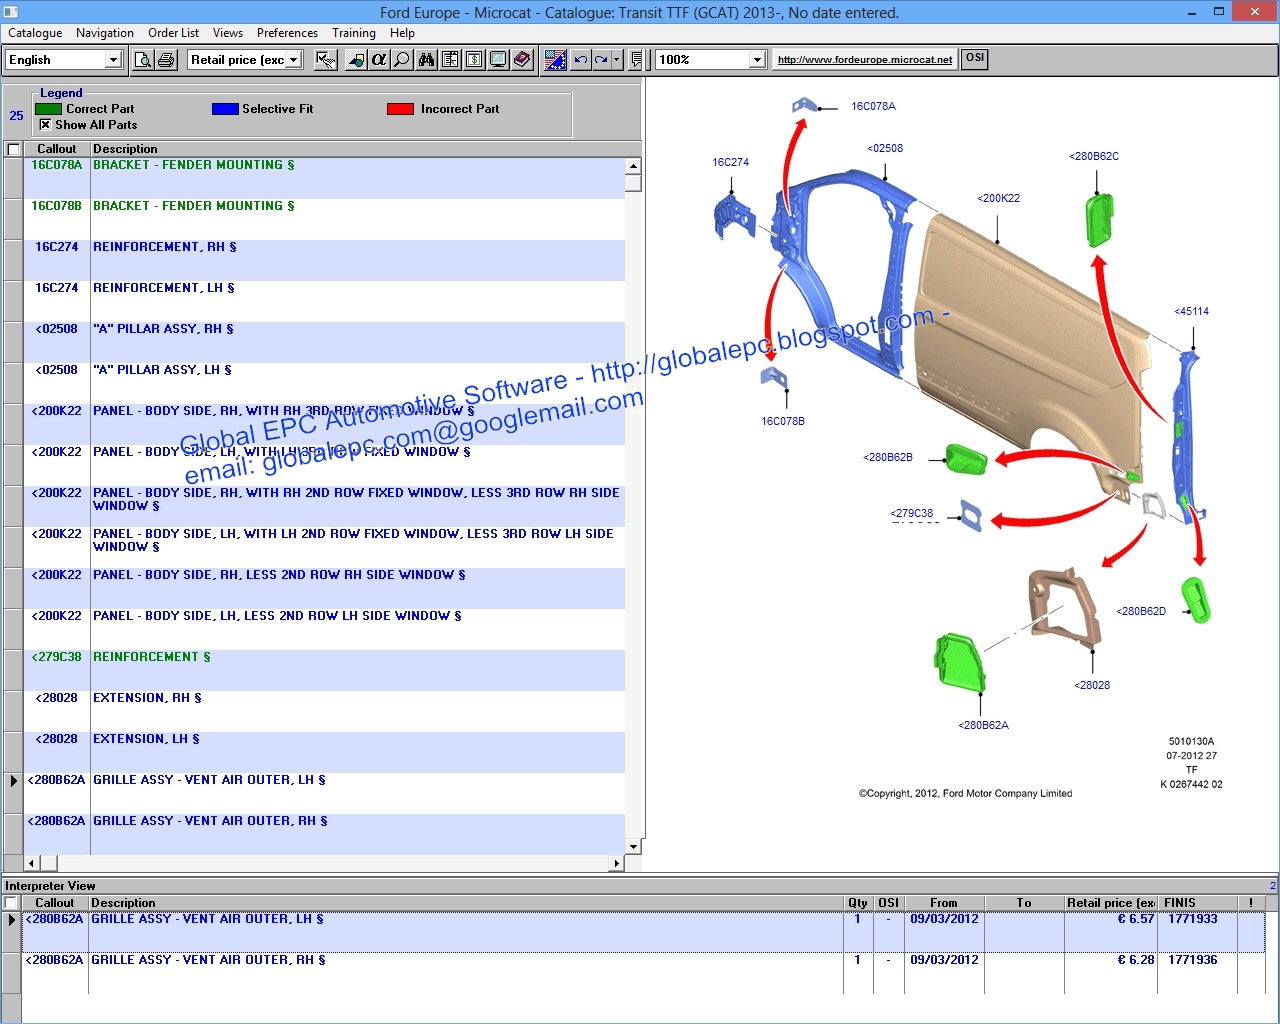Open the Catalogue menu
The image size is (1280, 1024).
coord(35,33)
